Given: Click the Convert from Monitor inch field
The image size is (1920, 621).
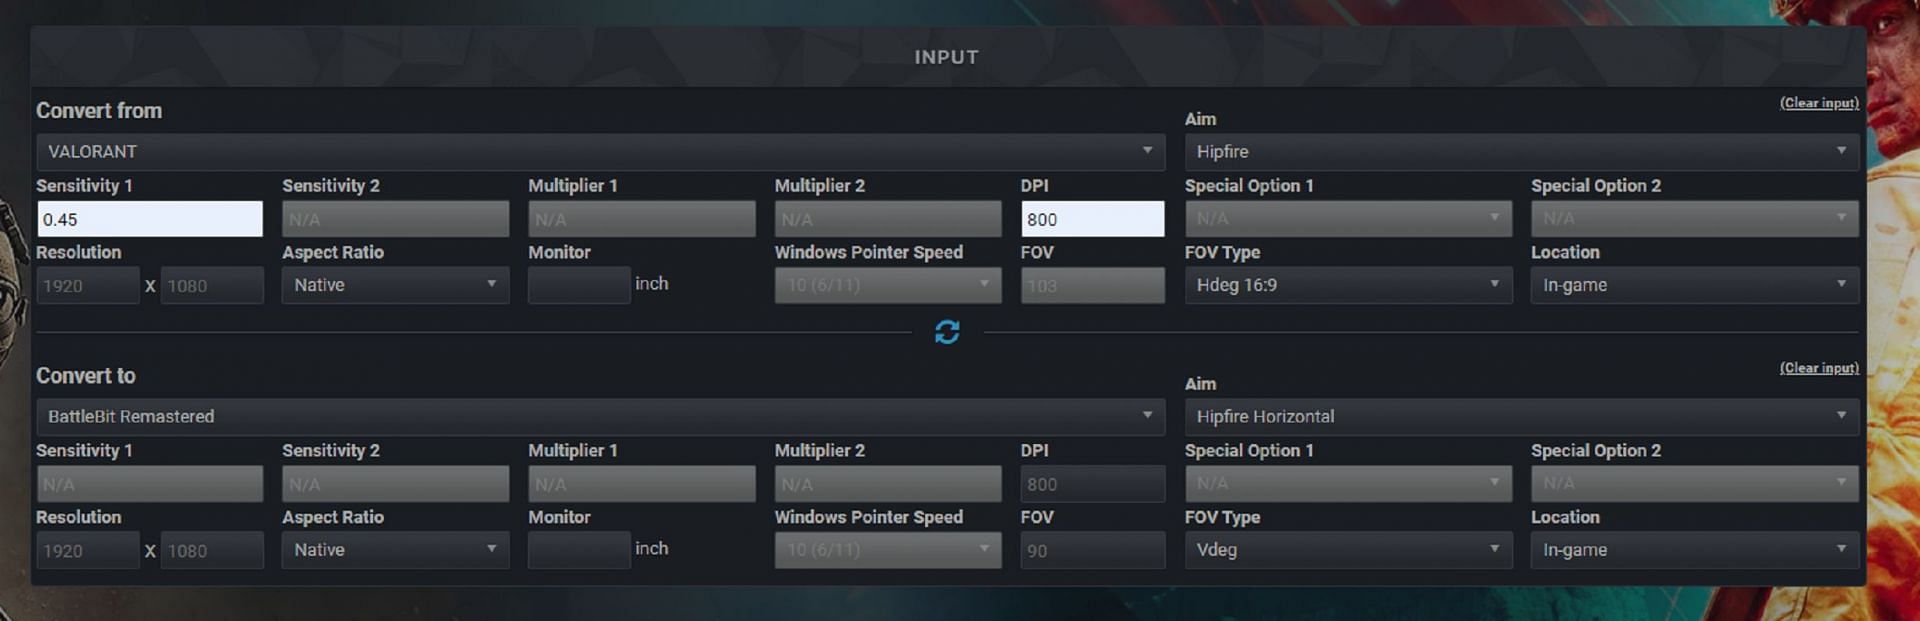Looking at the screenshot, I should [579, 285].
